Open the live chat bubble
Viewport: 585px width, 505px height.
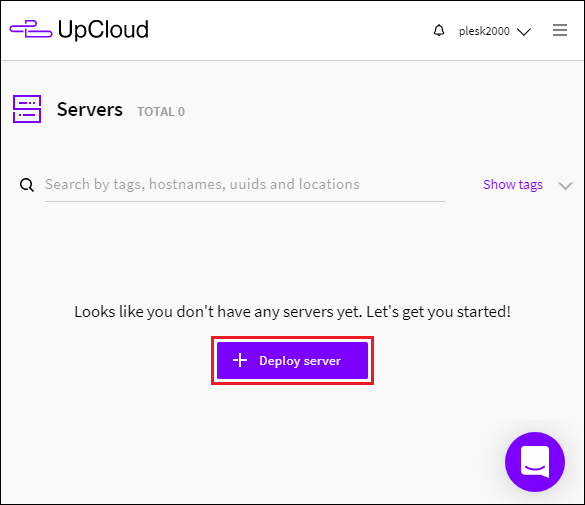(535, 462)
